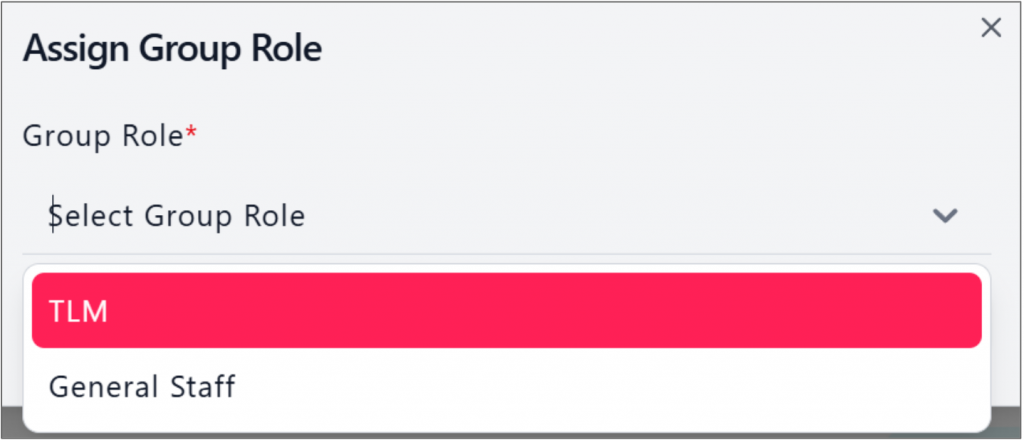The width and height of the screenshot is (1024, 440).
Task: Collapse the Group Role dropdown chevron
Action: coord(945,216)
